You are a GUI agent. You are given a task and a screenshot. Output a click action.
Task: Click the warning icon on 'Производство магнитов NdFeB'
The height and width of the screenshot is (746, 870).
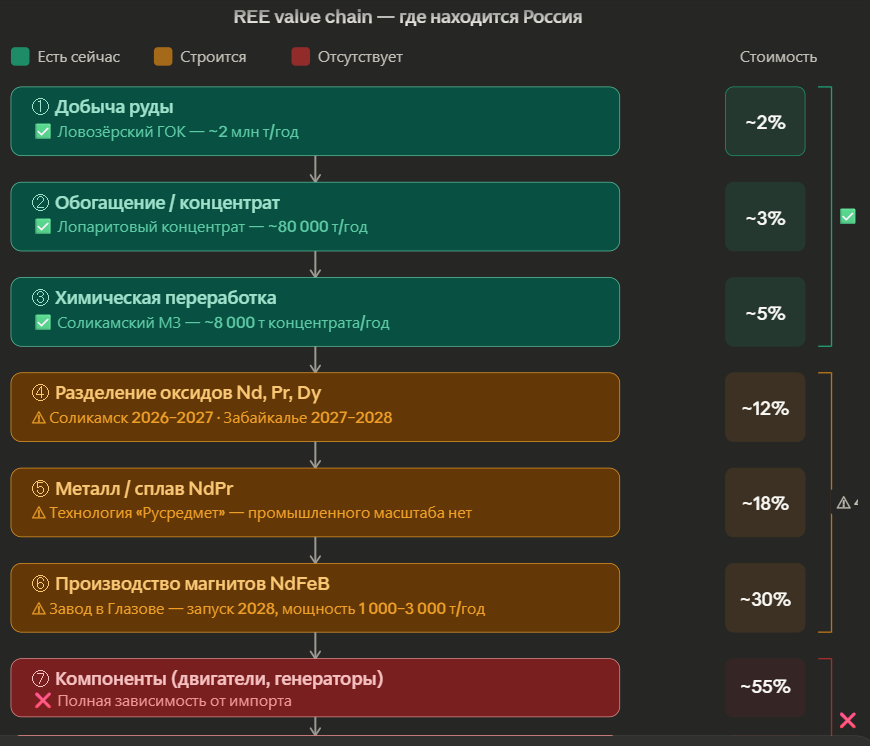point(40,607)
